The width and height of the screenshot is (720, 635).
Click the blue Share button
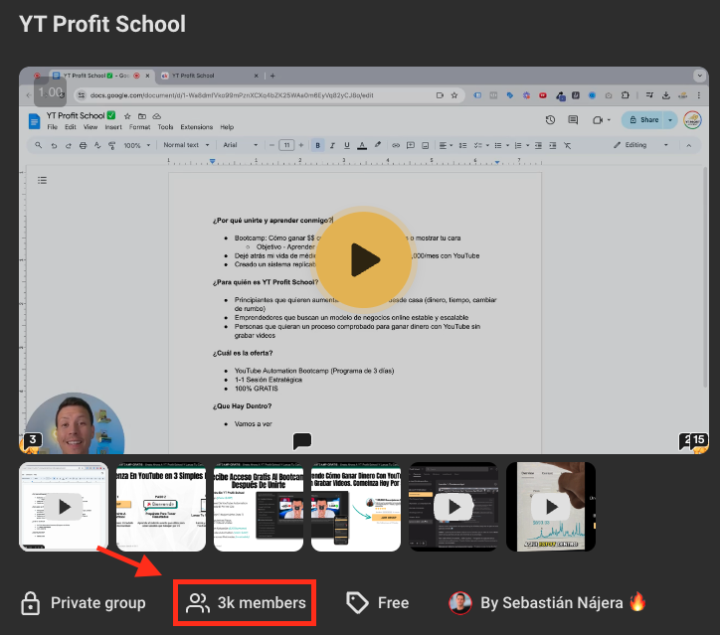tap(644, 120)
